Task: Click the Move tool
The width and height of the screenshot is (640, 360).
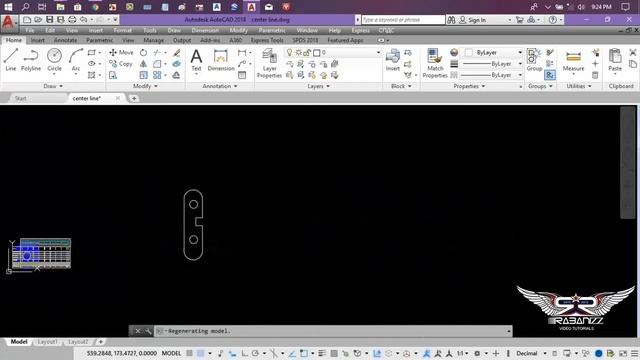Action: (x=121, y=53)
